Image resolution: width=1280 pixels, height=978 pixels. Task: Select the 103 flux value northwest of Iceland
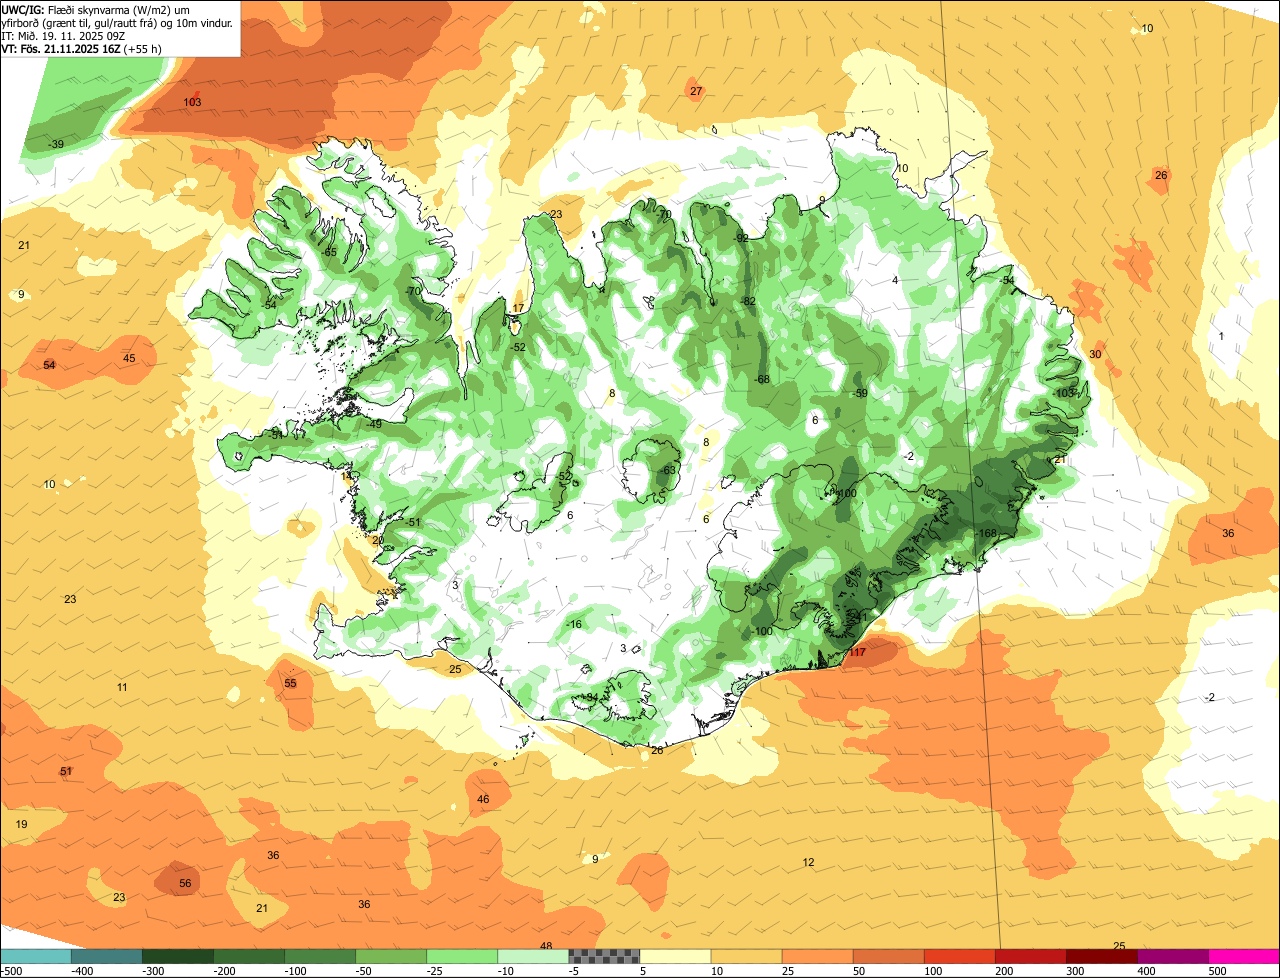point(192,102)
